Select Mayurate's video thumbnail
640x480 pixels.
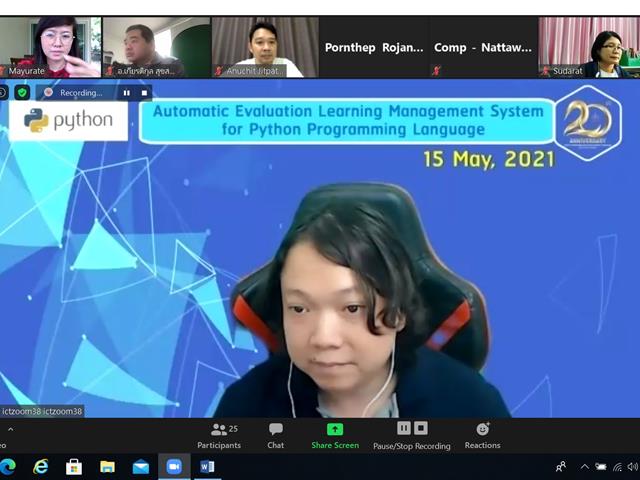tap(50, 47)
